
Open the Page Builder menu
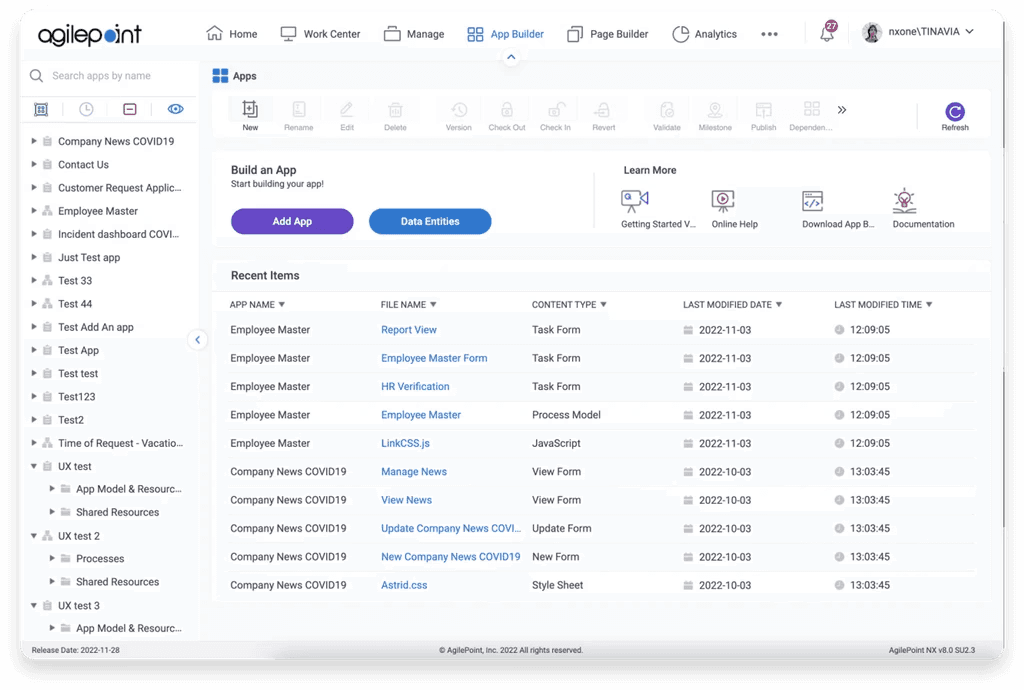click(607, 33)
